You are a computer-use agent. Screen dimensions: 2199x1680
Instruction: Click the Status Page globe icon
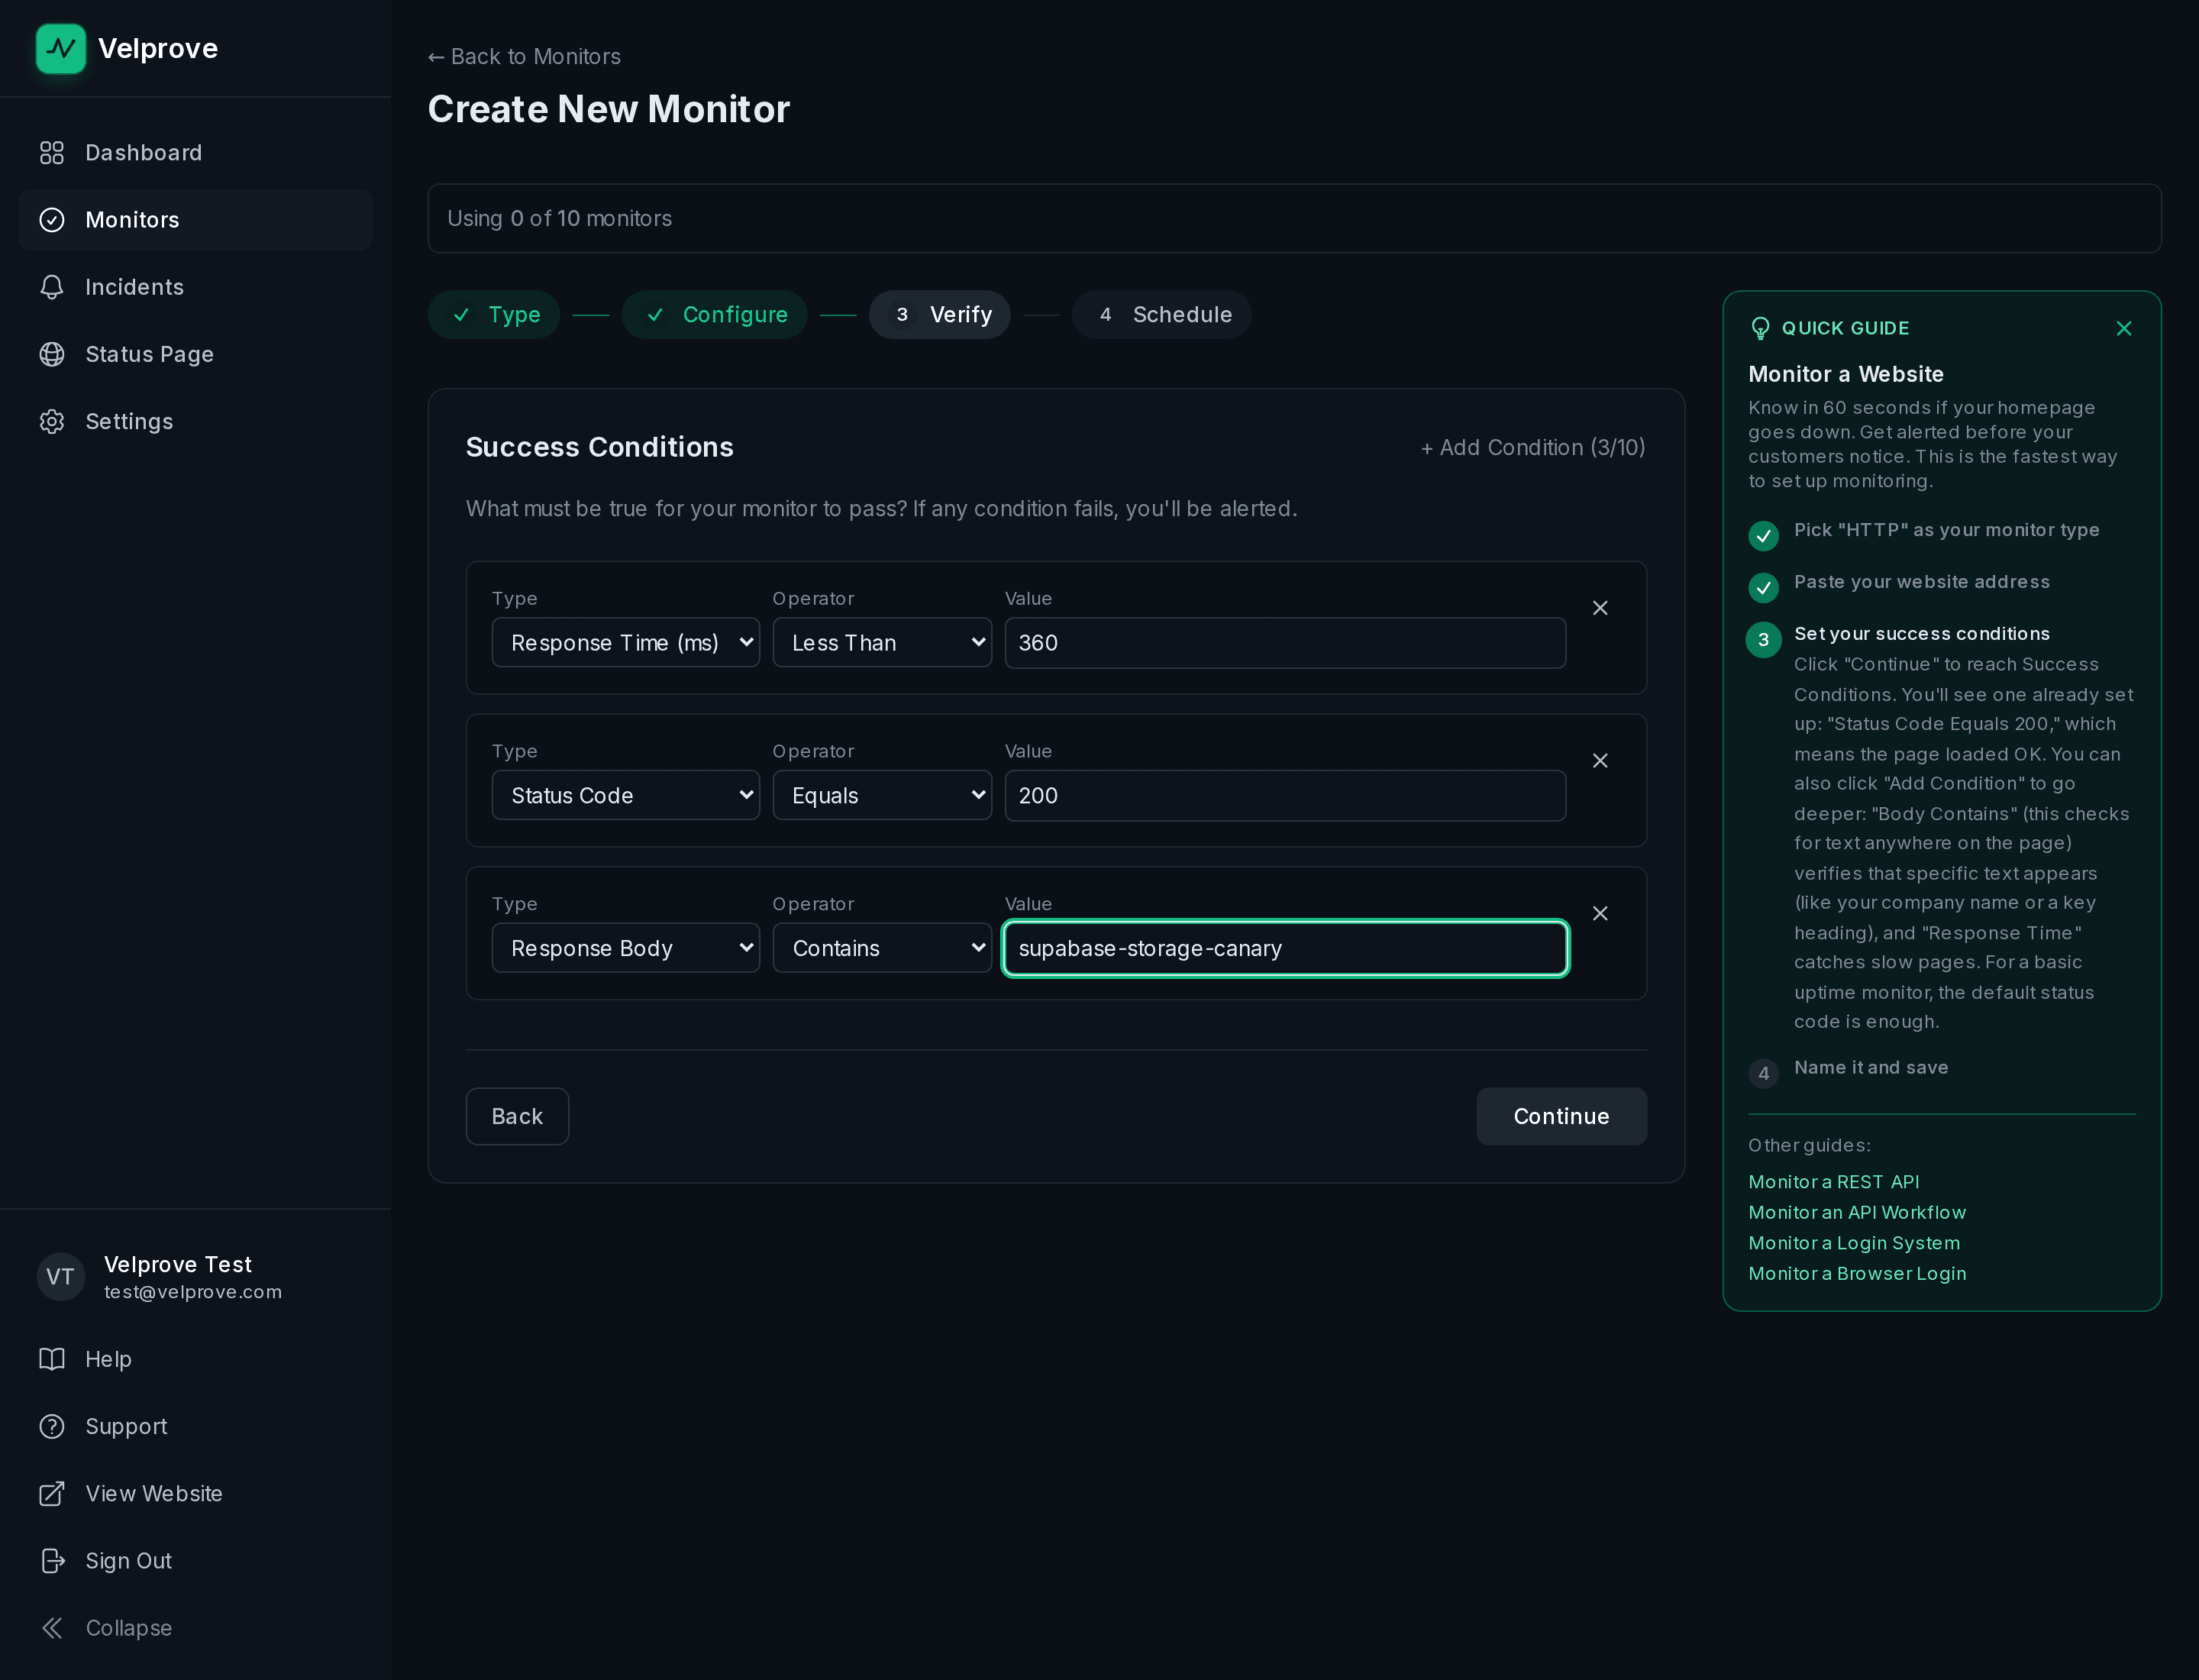tap(52, 354)
